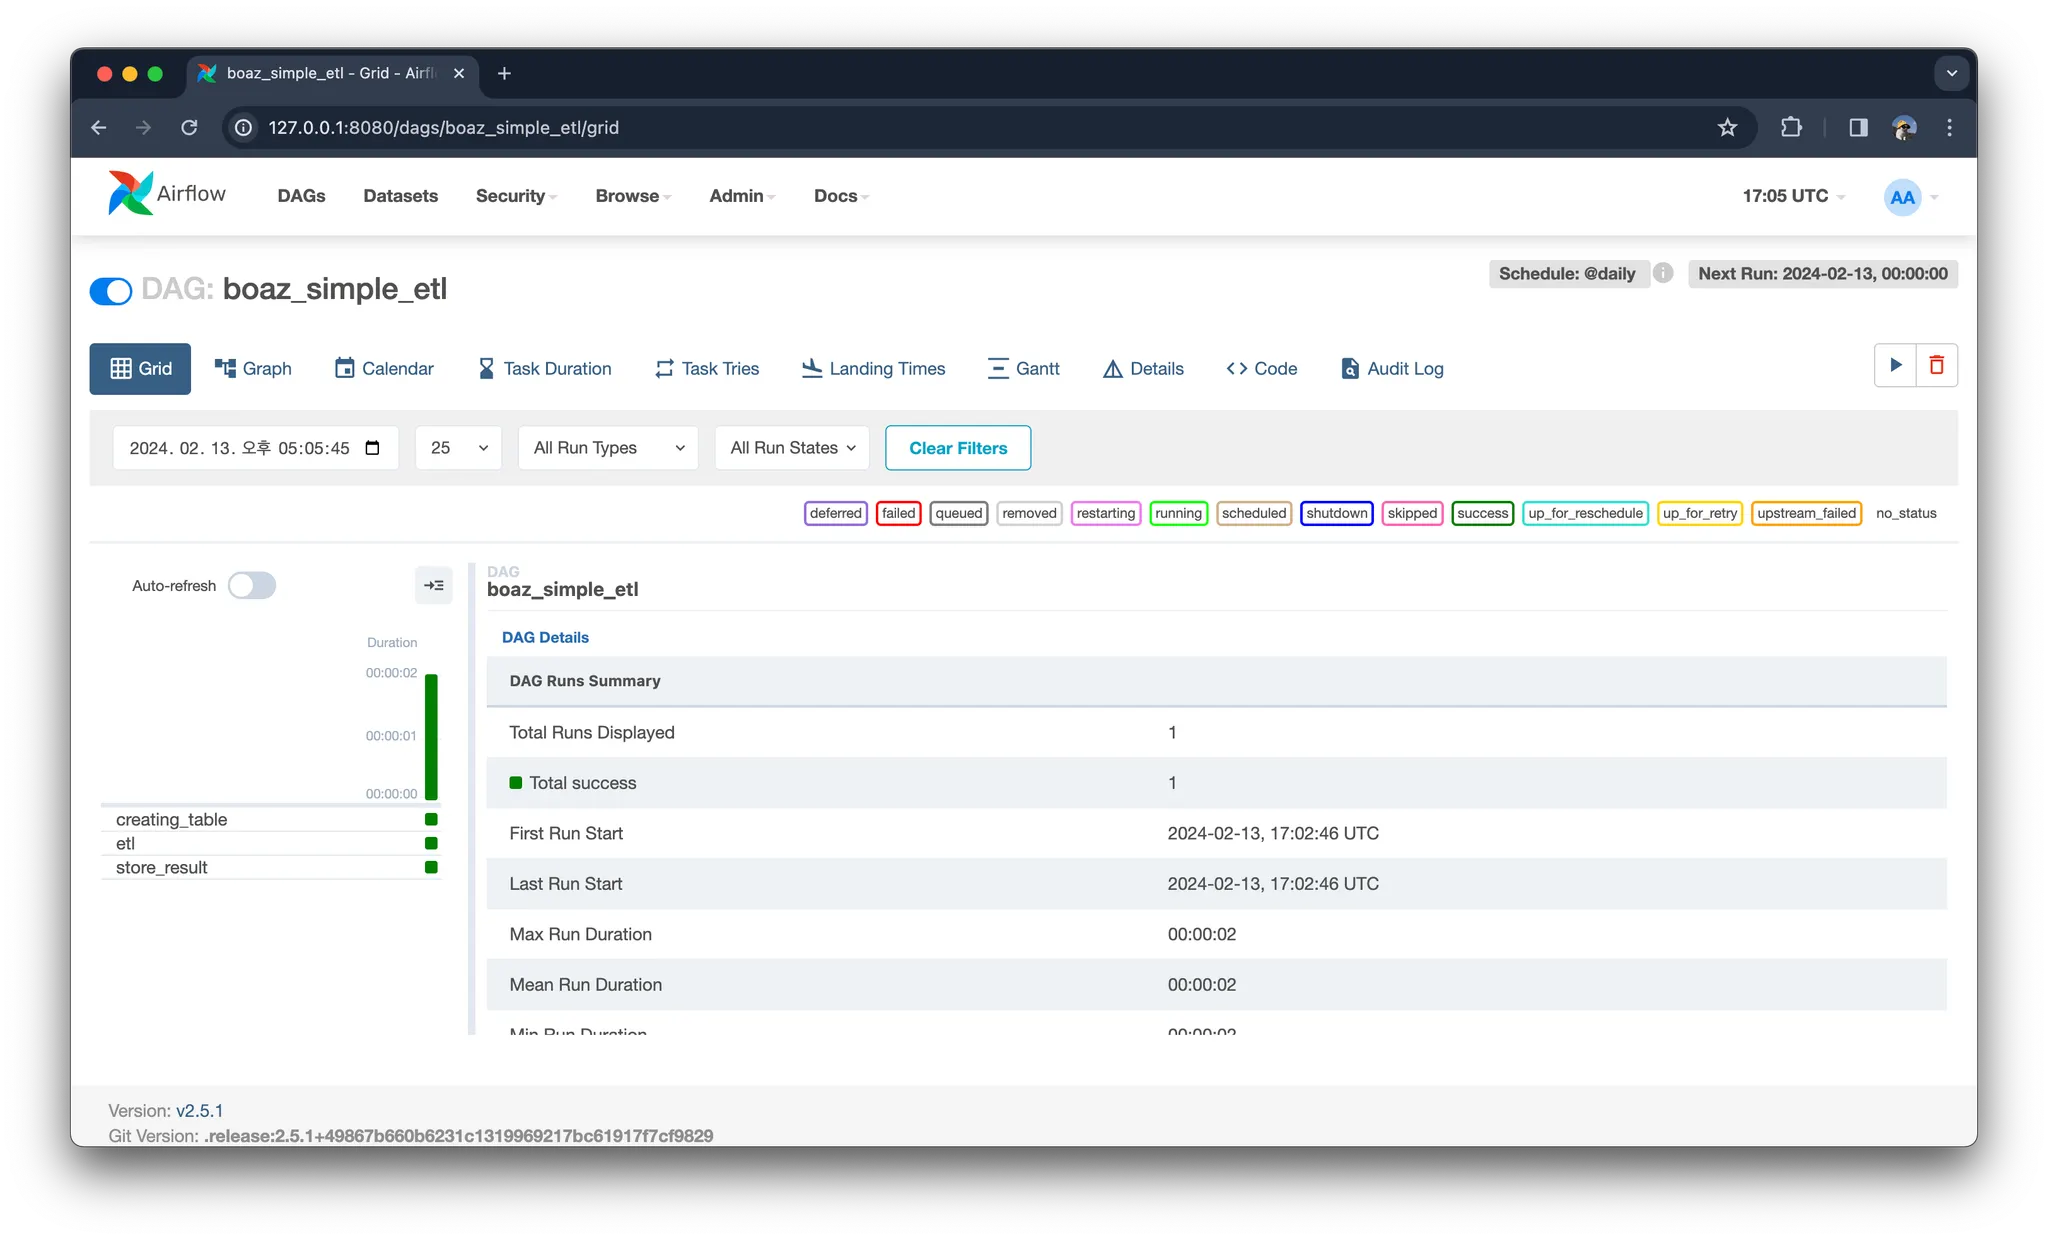The width and height of the screenshot is (2048, 1240).
Task: Expand the All Run States dropdown
Action: 792,448
